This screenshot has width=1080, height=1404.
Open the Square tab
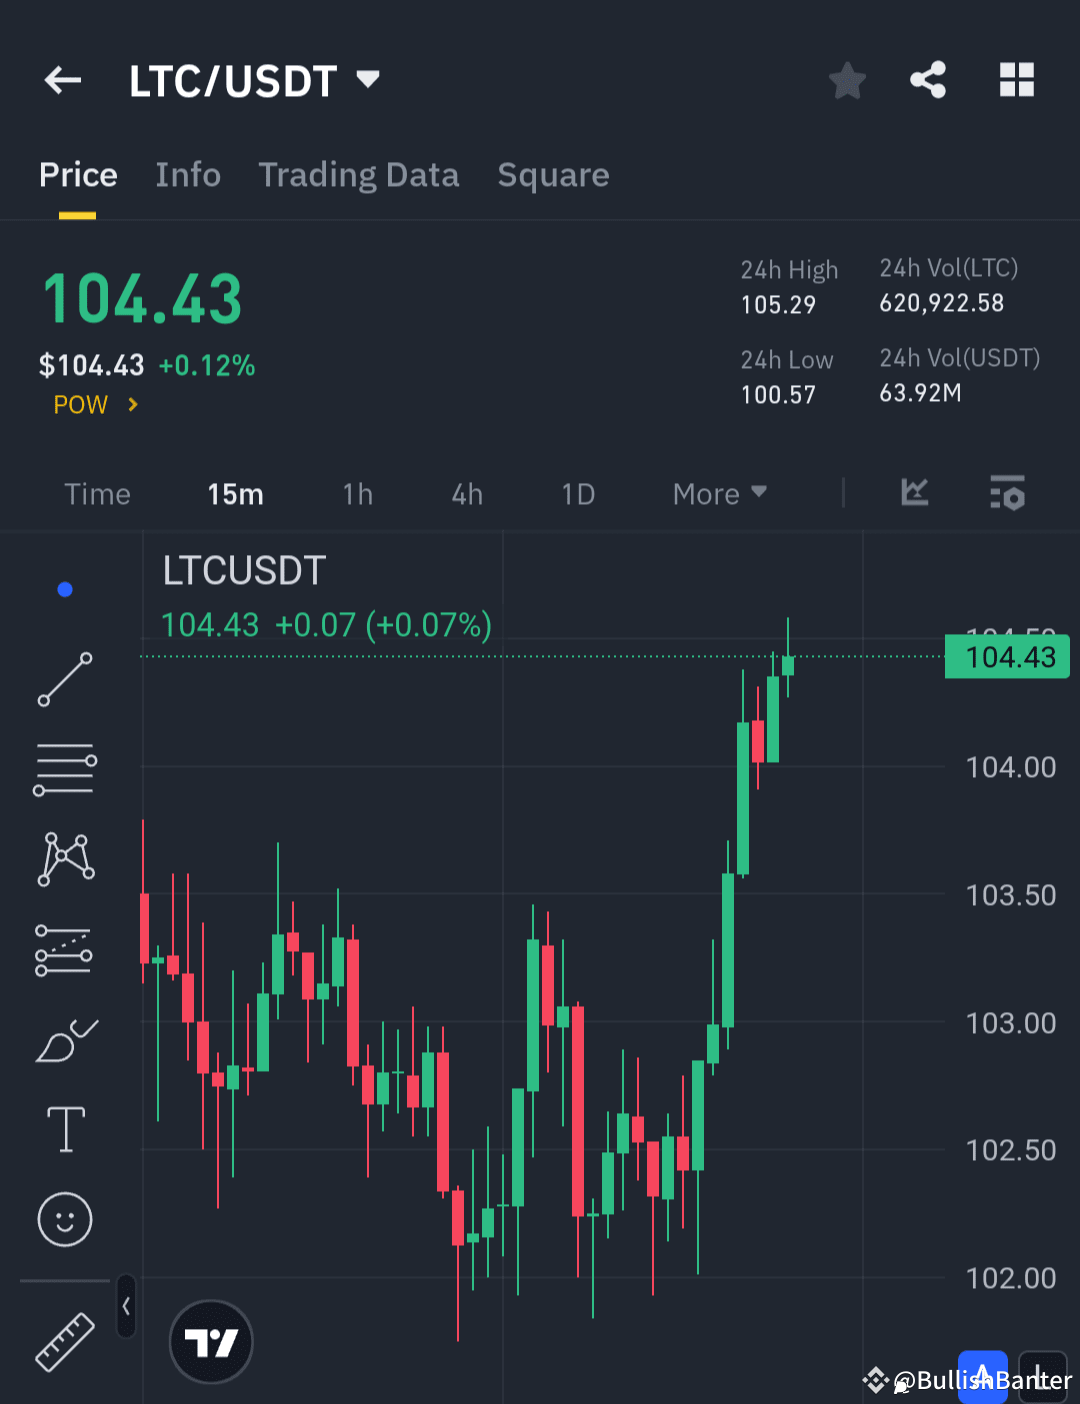pos(553,175)
